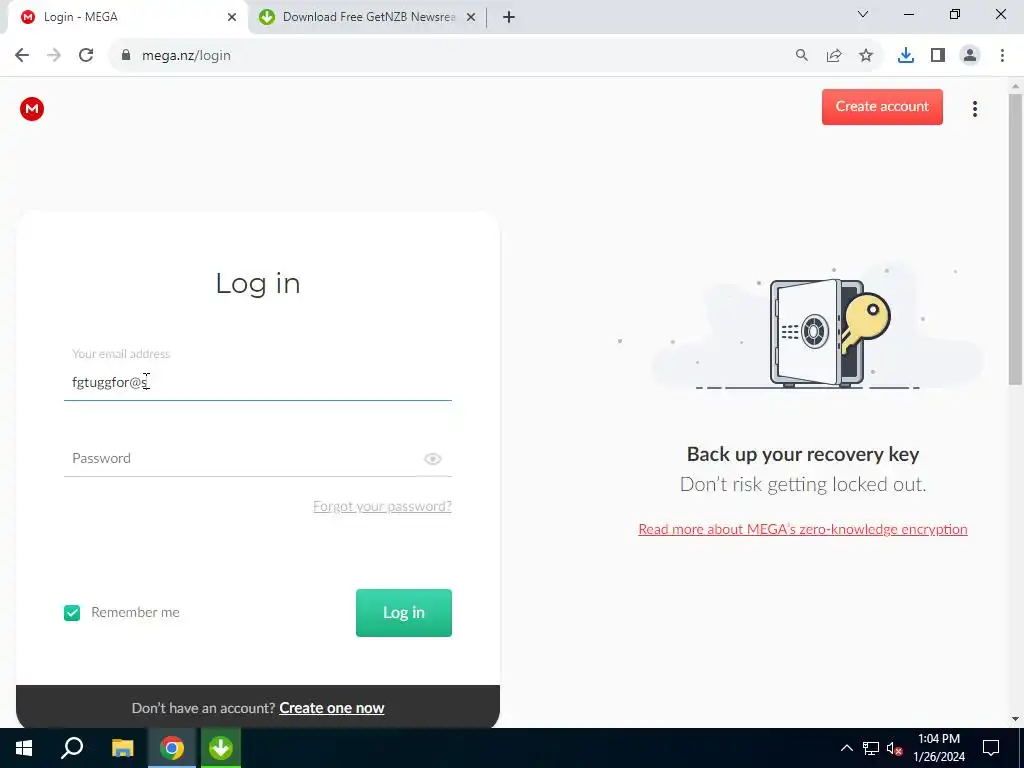Click the page vertical scrollbar
Viewport: 1024px width, 768px height.
click(1016, 240)
